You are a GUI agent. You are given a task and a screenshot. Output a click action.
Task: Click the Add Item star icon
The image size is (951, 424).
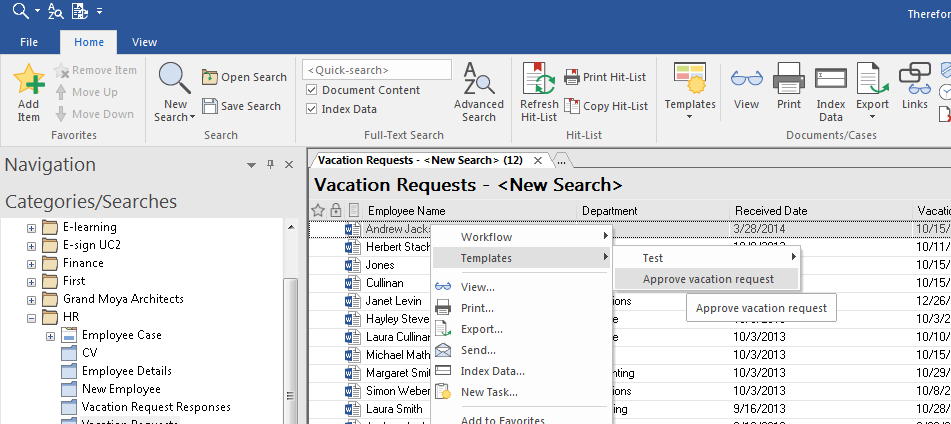(29, 82)
